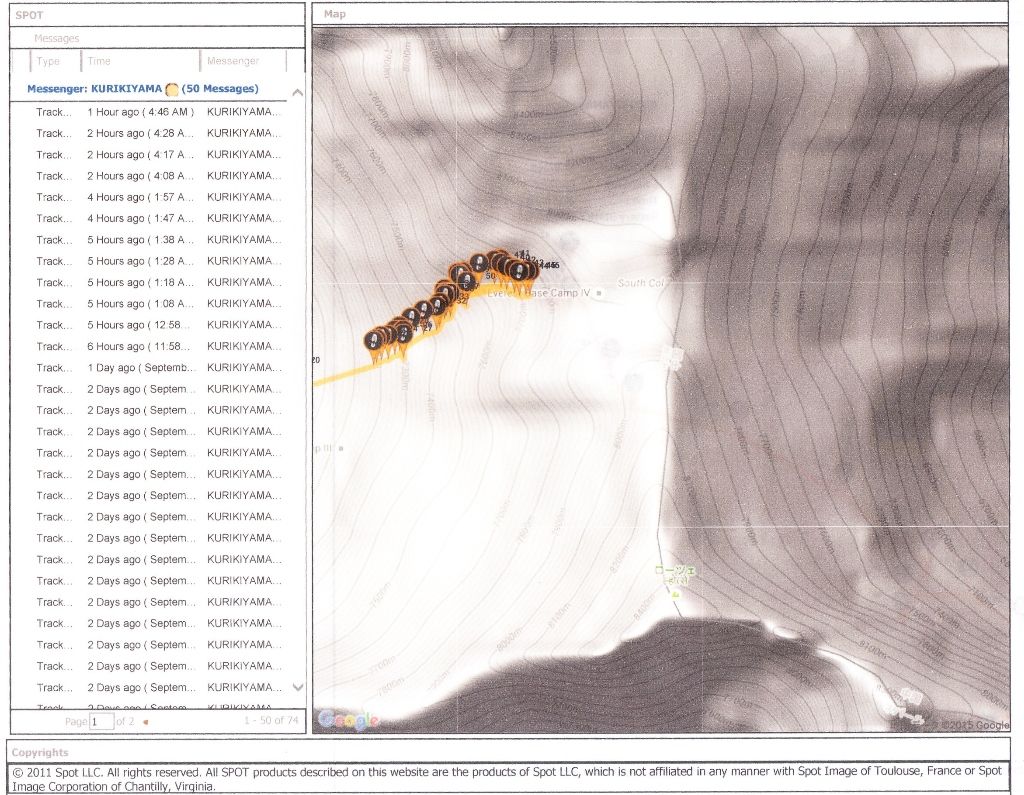
Task: Click the Map panel header
Action: click(335, 14)
